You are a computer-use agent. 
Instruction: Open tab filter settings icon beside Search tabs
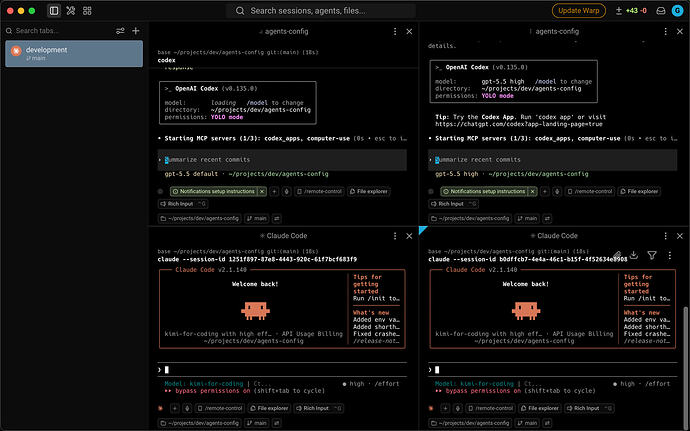120,31
